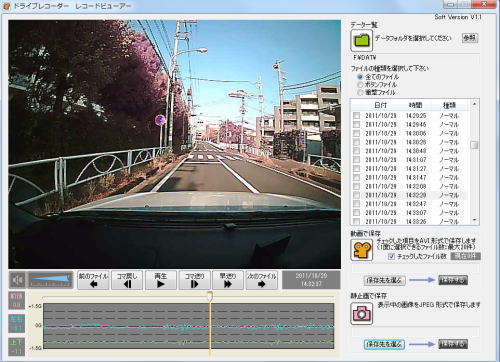Screen dimensions: 500x362
Task: Minimize the レコードビューアー window
Action: [x=450, y=4]
